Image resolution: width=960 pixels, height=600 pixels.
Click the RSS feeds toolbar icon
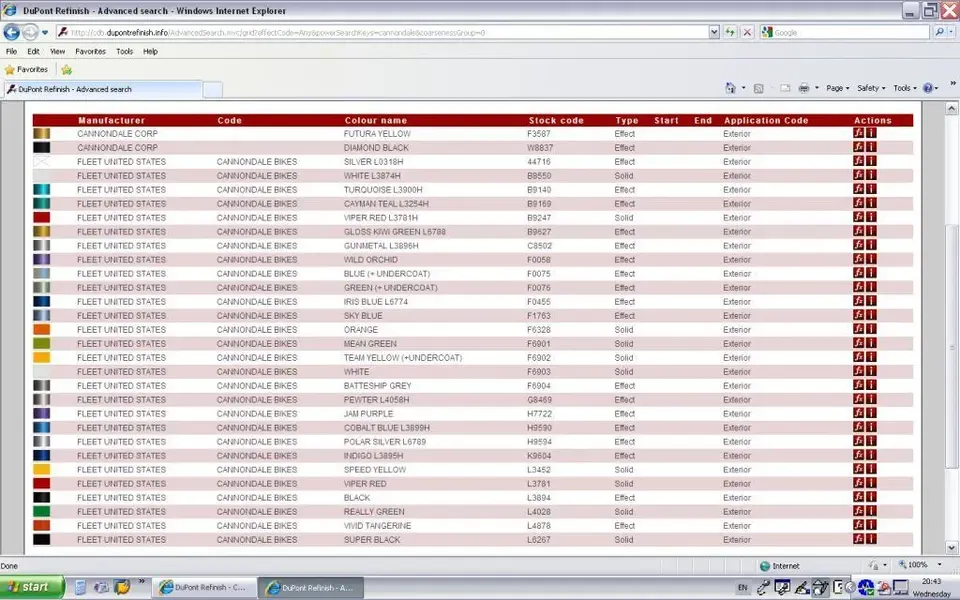click(x=759, y=88)
